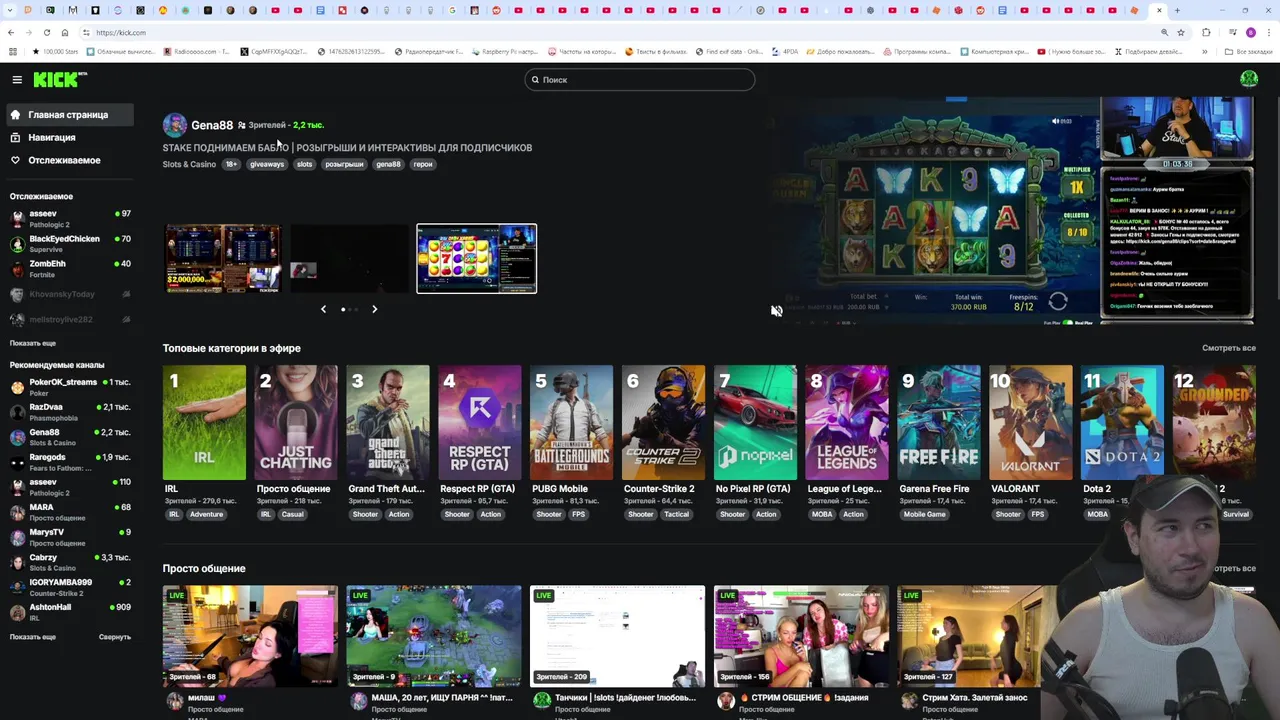Viewport: 1280px width, 720px height.
Task: Open the No Pixel RP (GTA) card
Action: click(755, 422)
